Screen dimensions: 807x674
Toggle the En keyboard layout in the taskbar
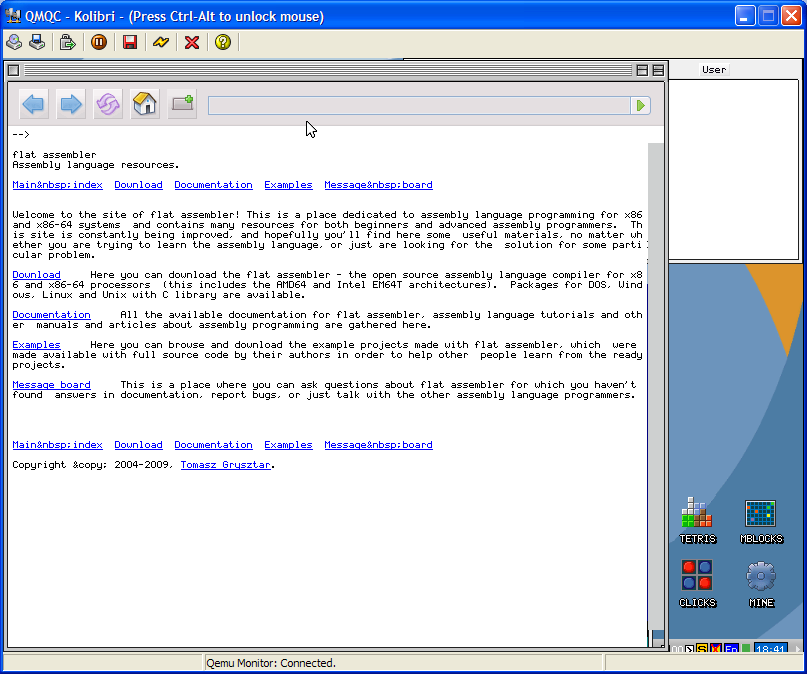[729, 648]
